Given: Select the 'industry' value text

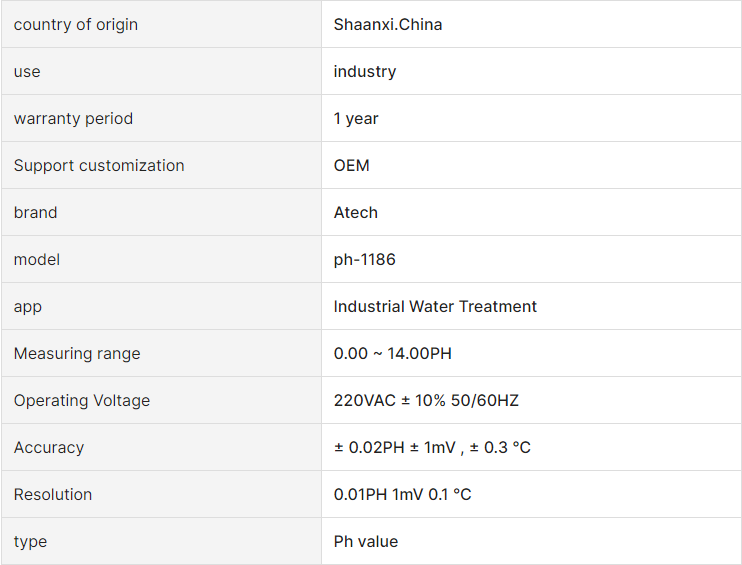Looking at the screenshot, I should (365, 71).
